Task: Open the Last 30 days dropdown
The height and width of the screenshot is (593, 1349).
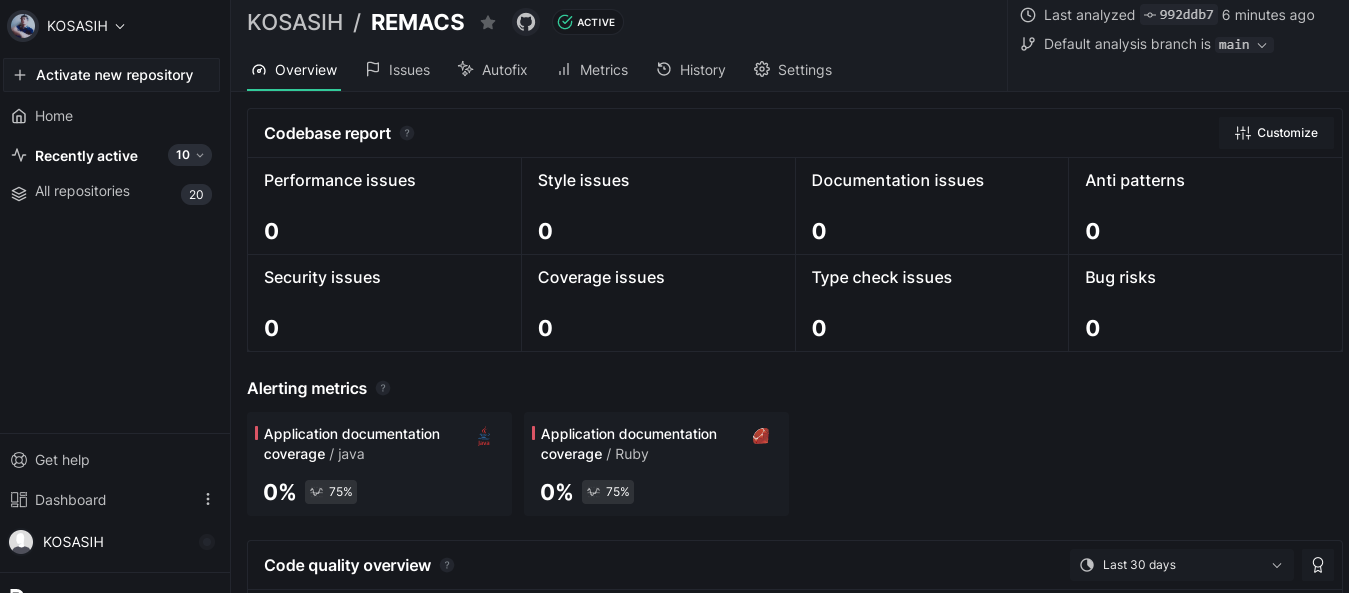Action: [x=1181, y=565]
